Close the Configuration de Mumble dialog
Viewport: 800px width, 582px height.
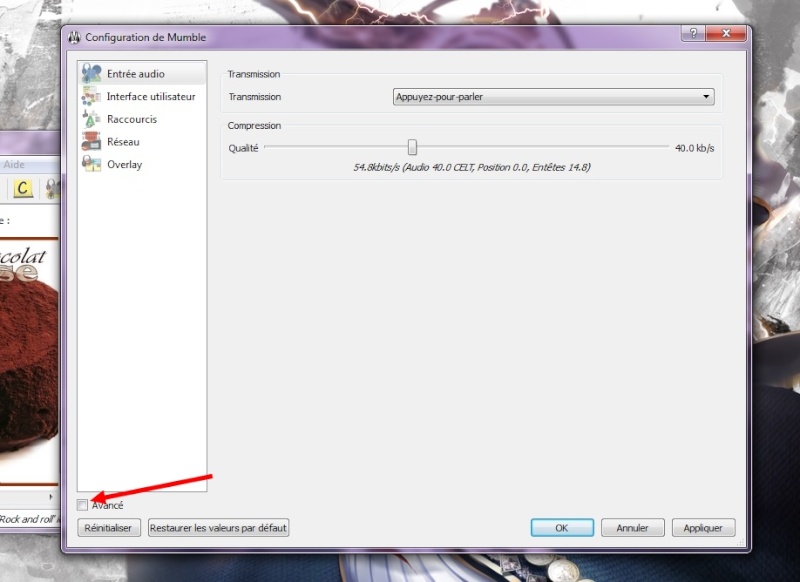pos(726,33)
